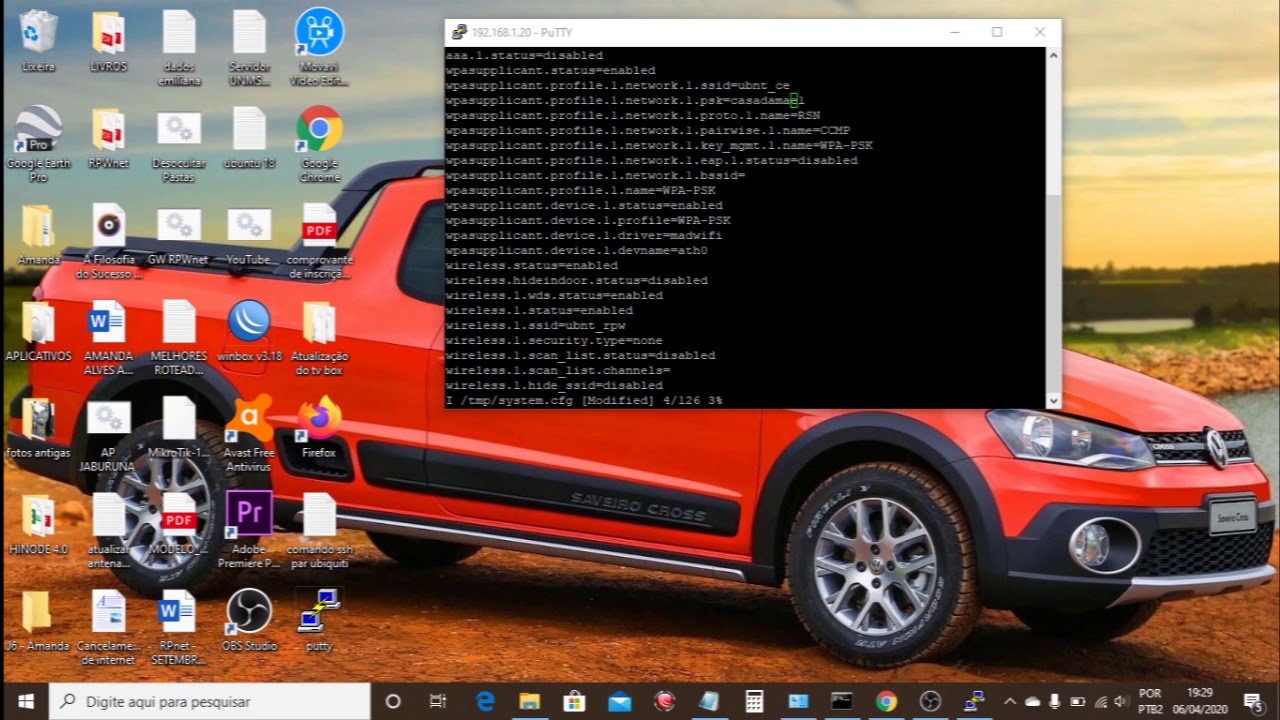
Task: Launch Firefox desktop shortcut
Action: coord(320,428)
